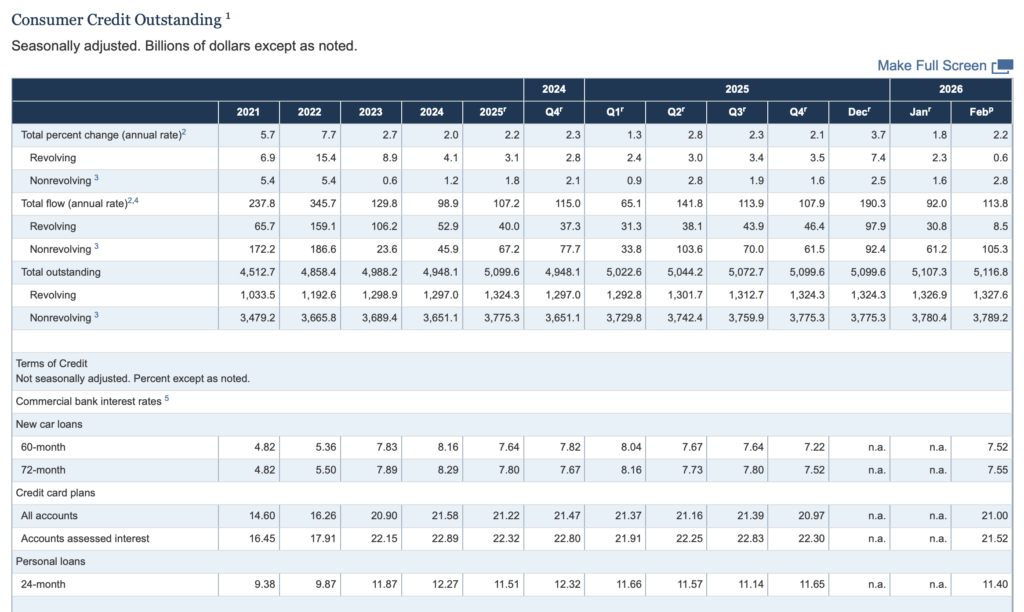This screenshot has width=1024, height=612.
Task: Select the Accounts assessed interest row label
Action: (x=85, y=539)
